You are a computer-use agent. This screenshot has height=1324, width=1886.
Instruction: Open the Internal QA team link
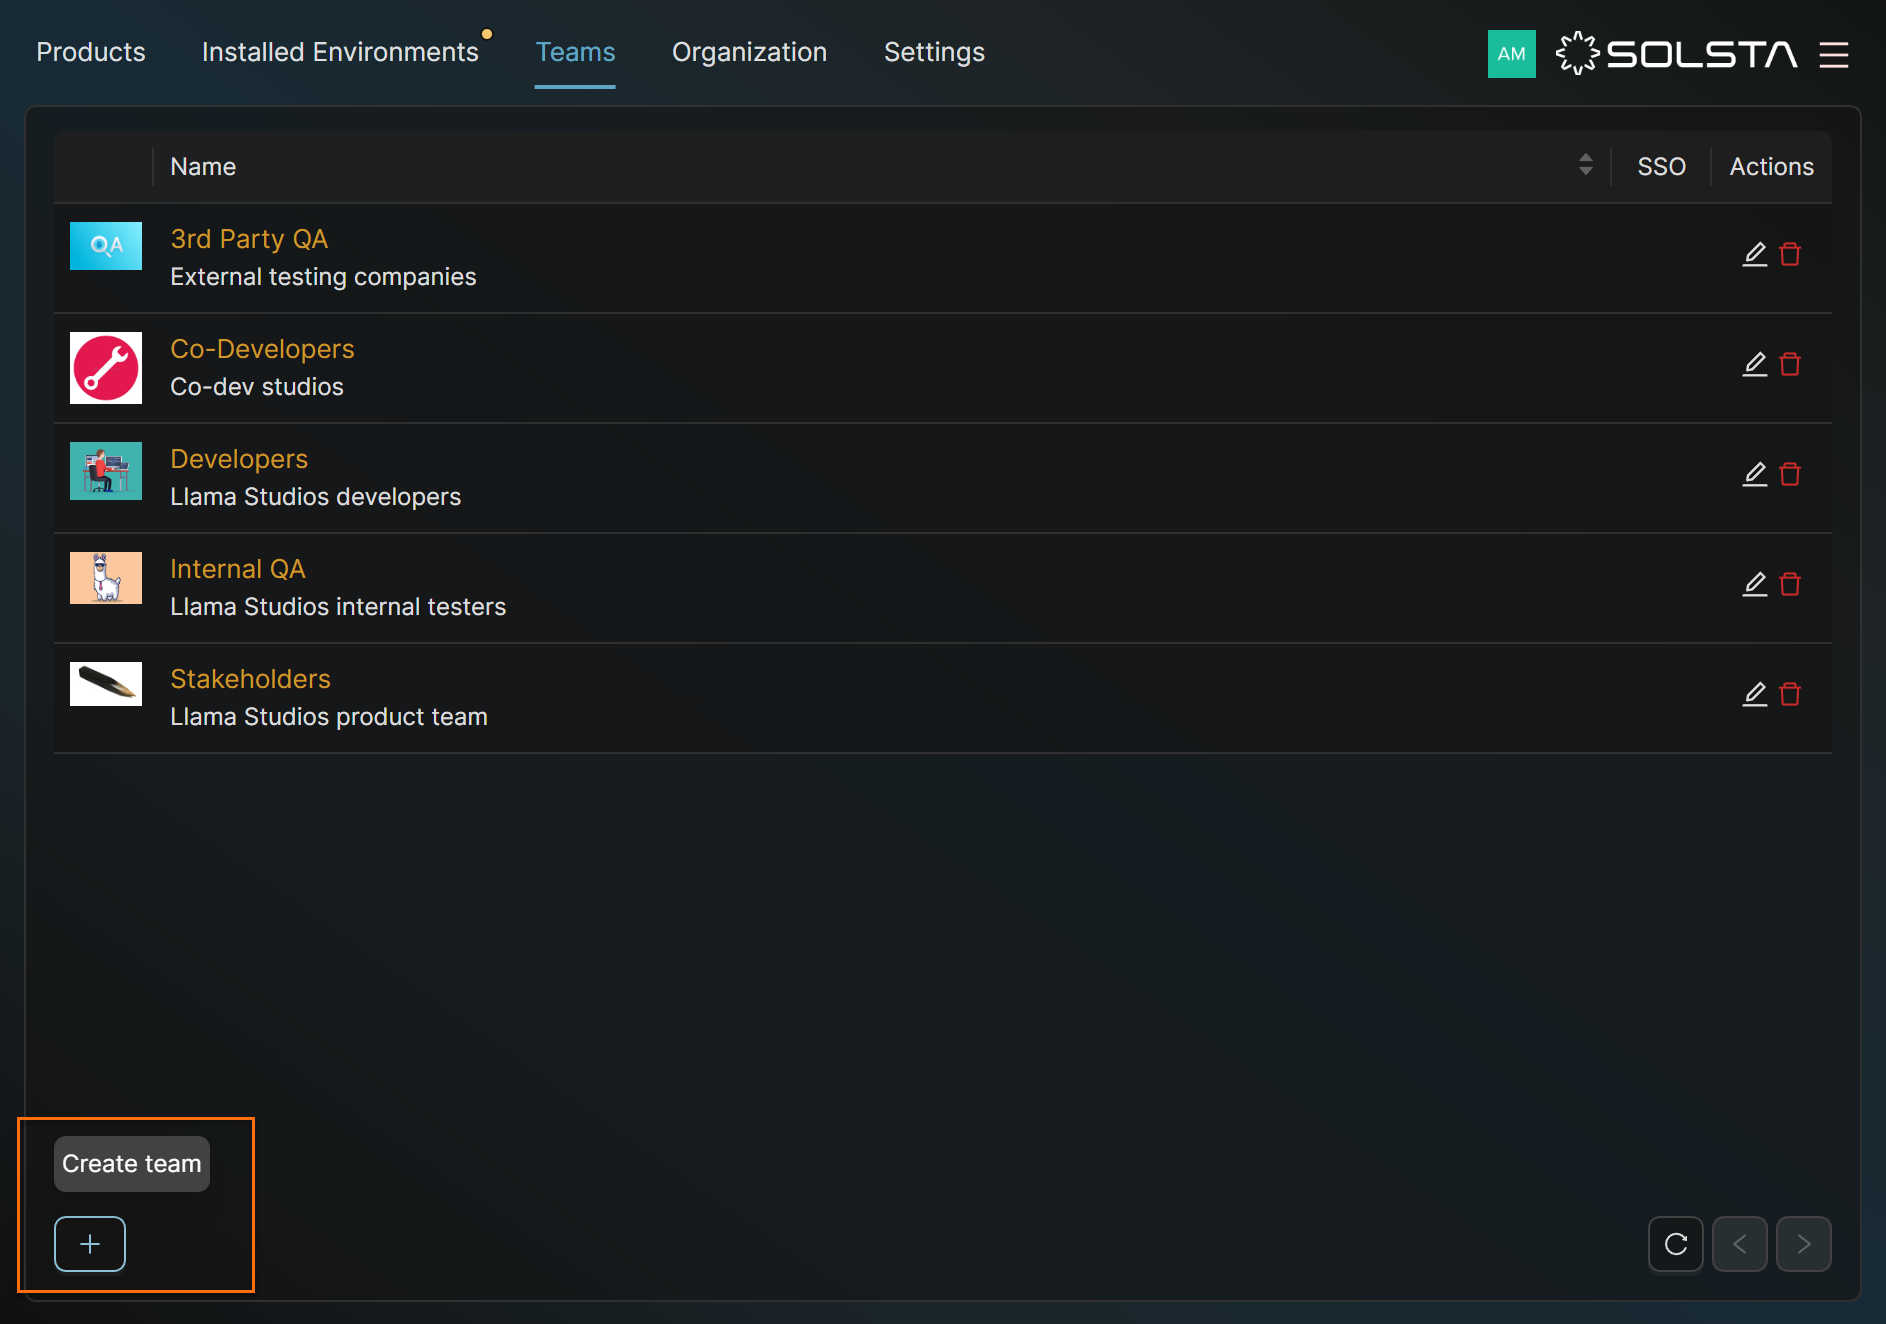(238, 569)
